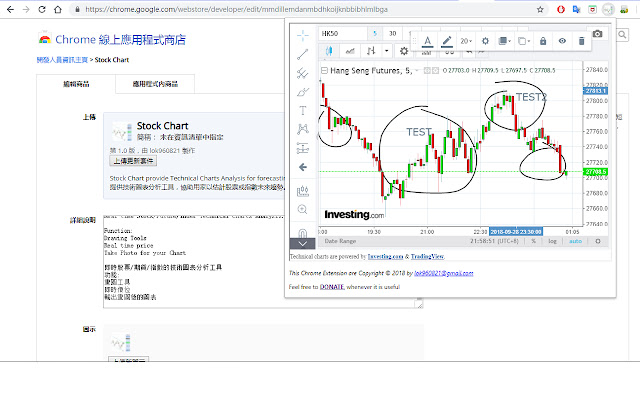640x400 pixels.
Task: Click the Chrome Web Store logo title
Action: coord(112,40)
